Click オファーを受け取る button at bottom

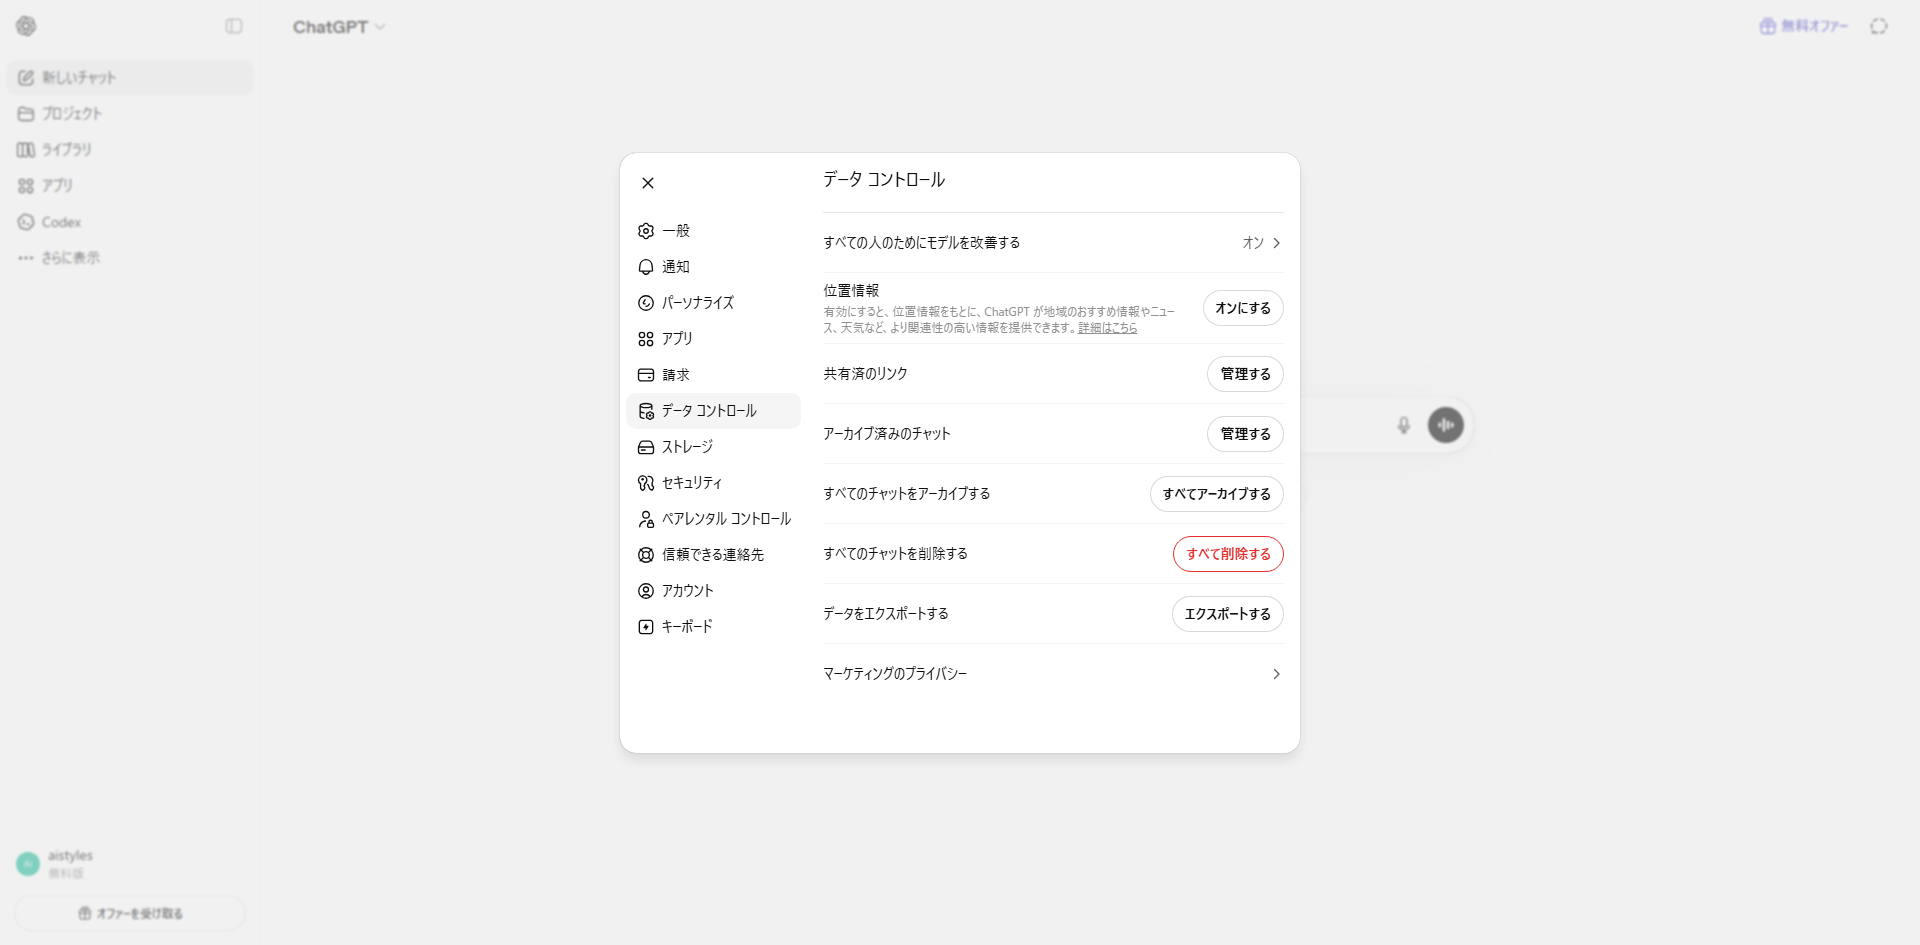(x=130, y=913)
